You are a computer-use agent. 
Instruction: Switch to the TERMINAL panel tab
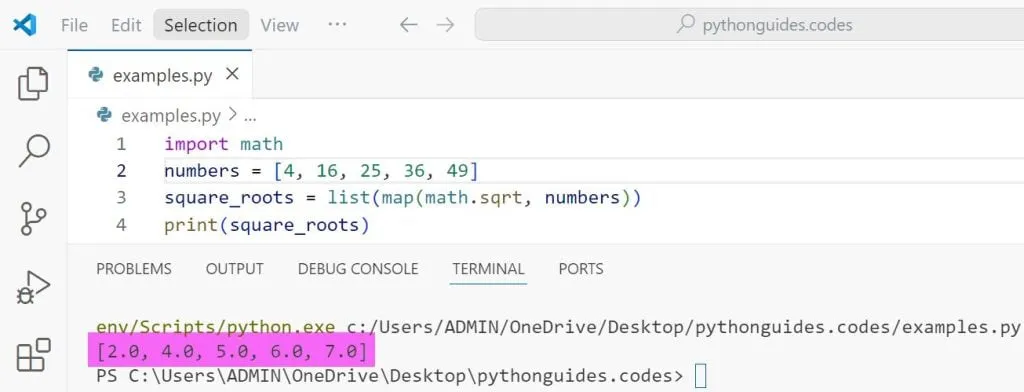488,269
